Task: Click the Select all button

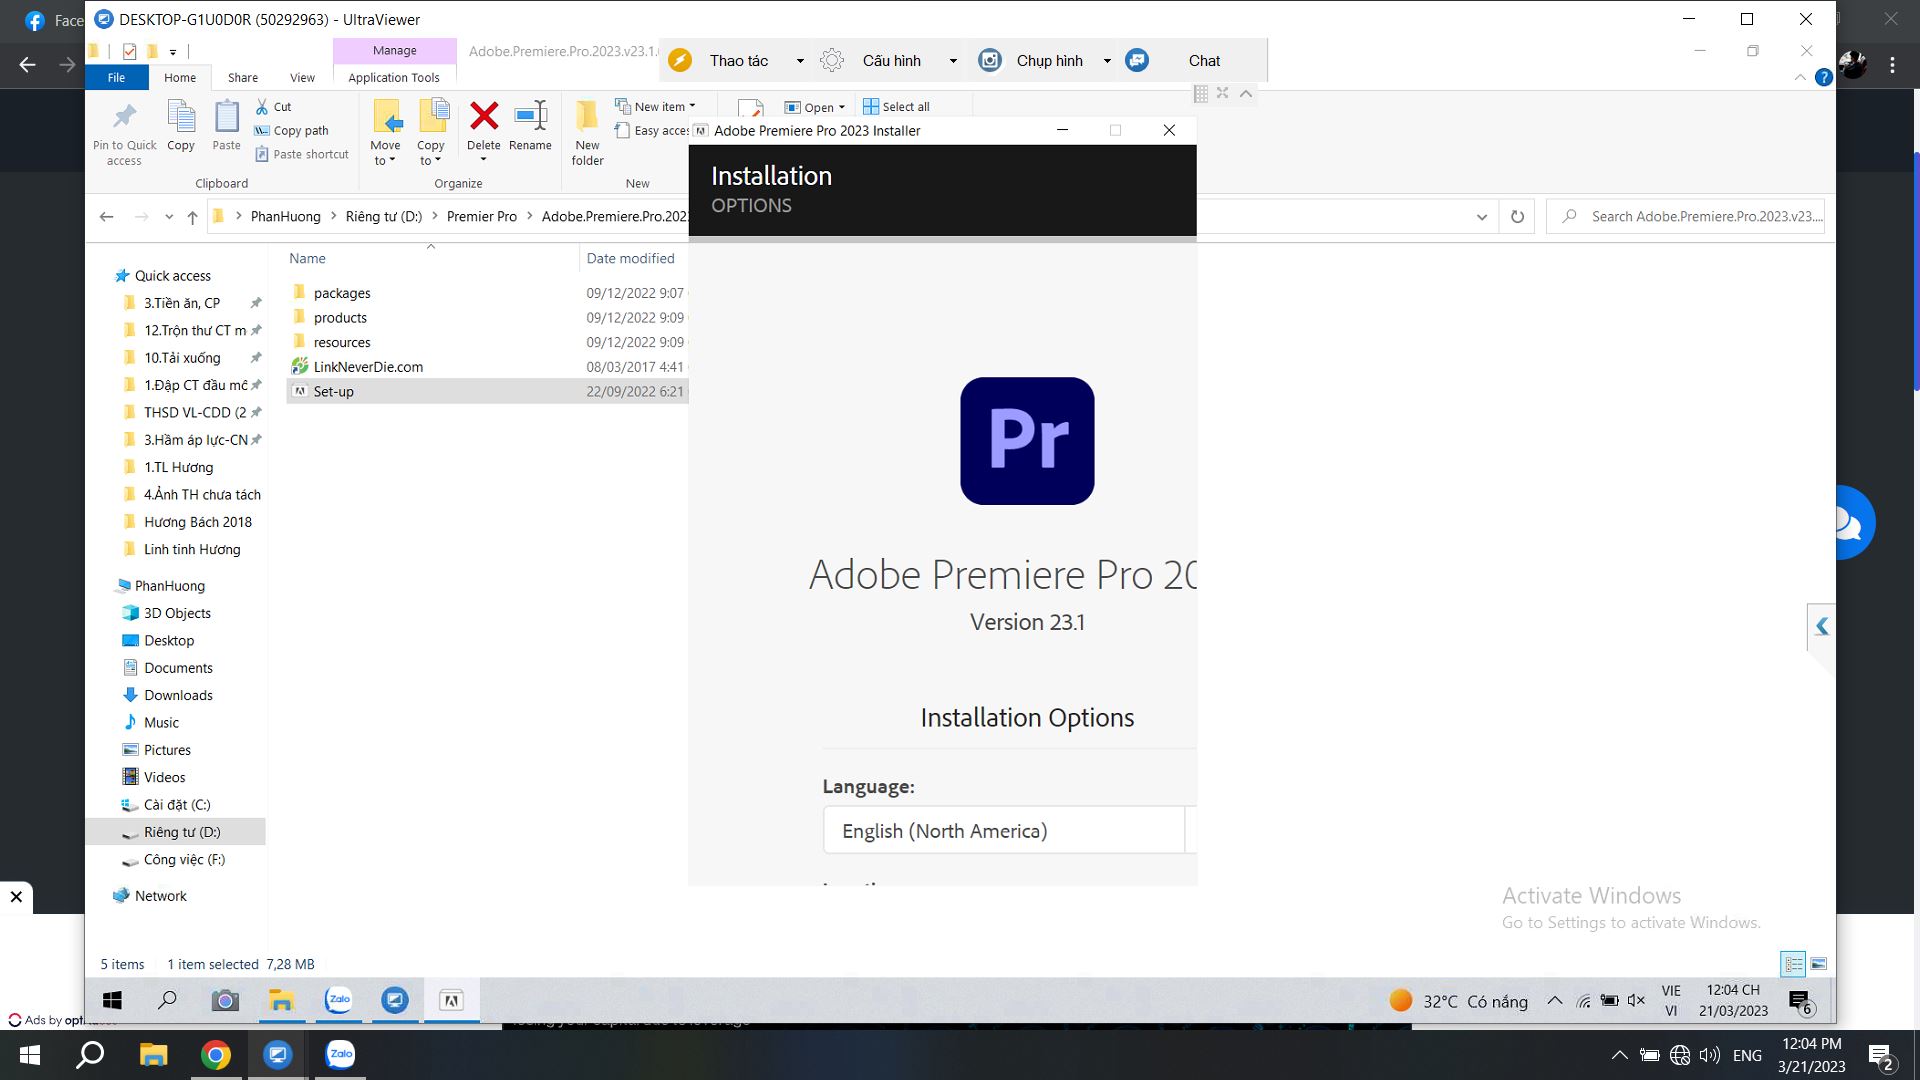Action: coord(897,105)
